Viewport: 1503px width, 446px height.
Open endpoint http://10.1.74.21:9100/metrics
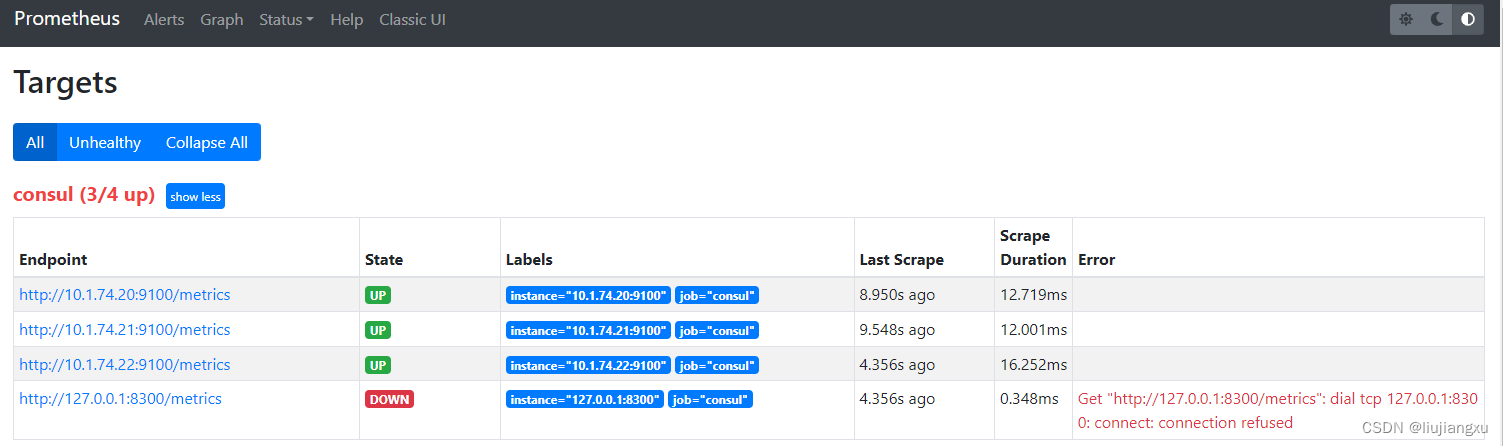(x=125, y=330)
